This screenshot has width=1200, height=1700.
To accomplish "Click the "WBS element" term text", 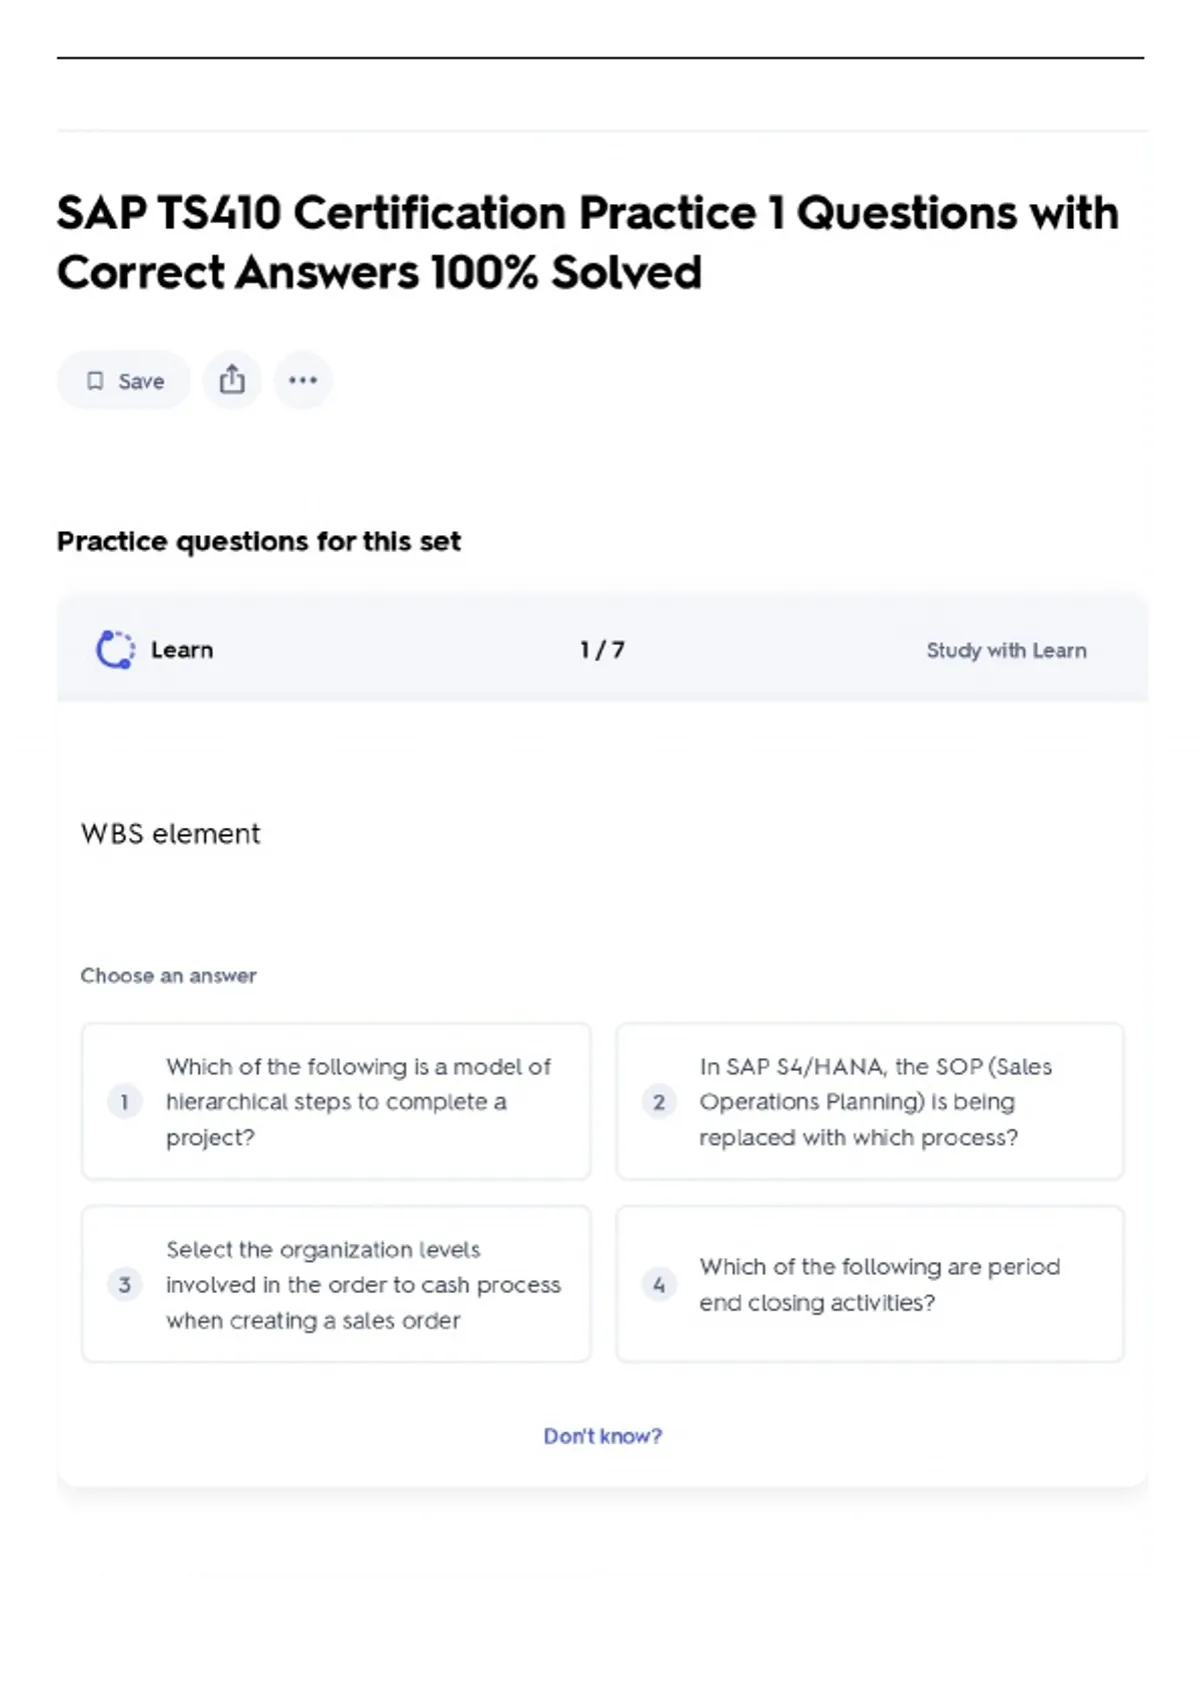I will click(x=170, y=834).
